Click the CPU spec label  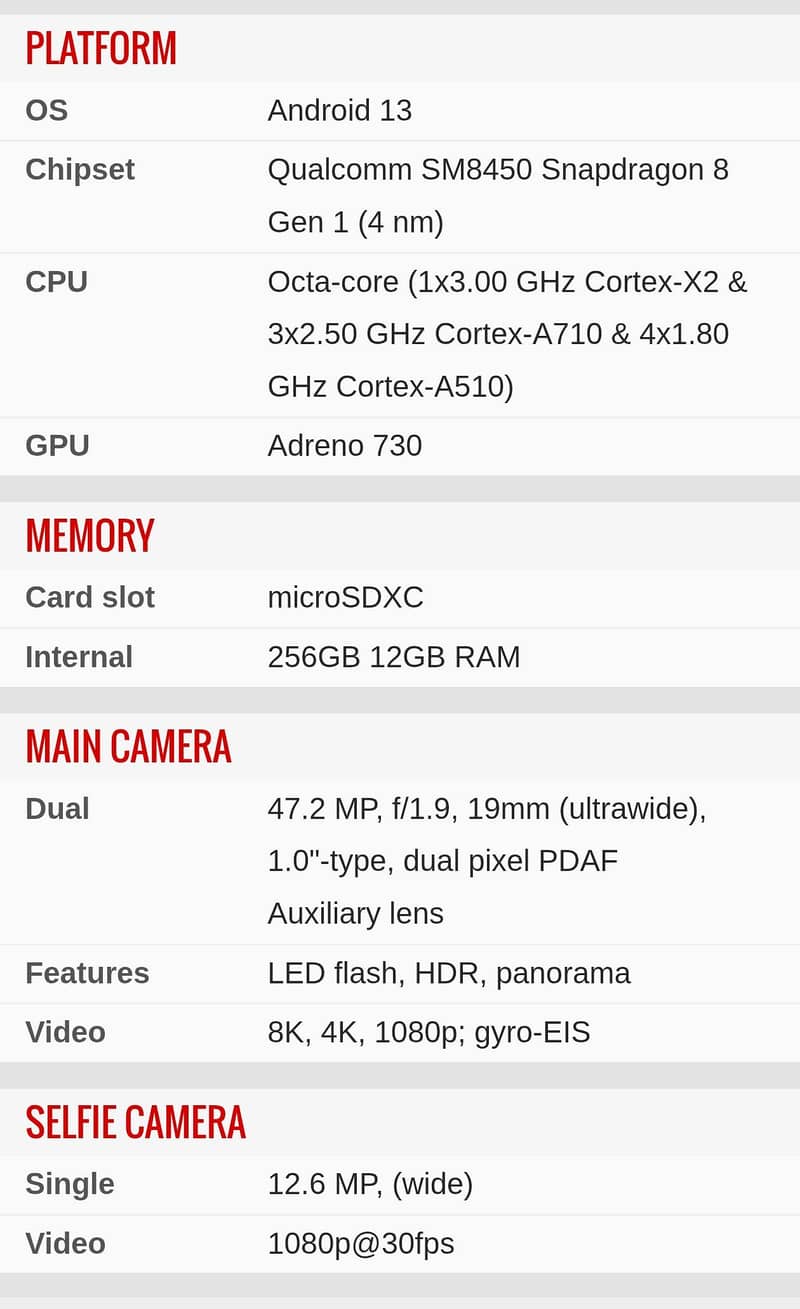(56, 282)
